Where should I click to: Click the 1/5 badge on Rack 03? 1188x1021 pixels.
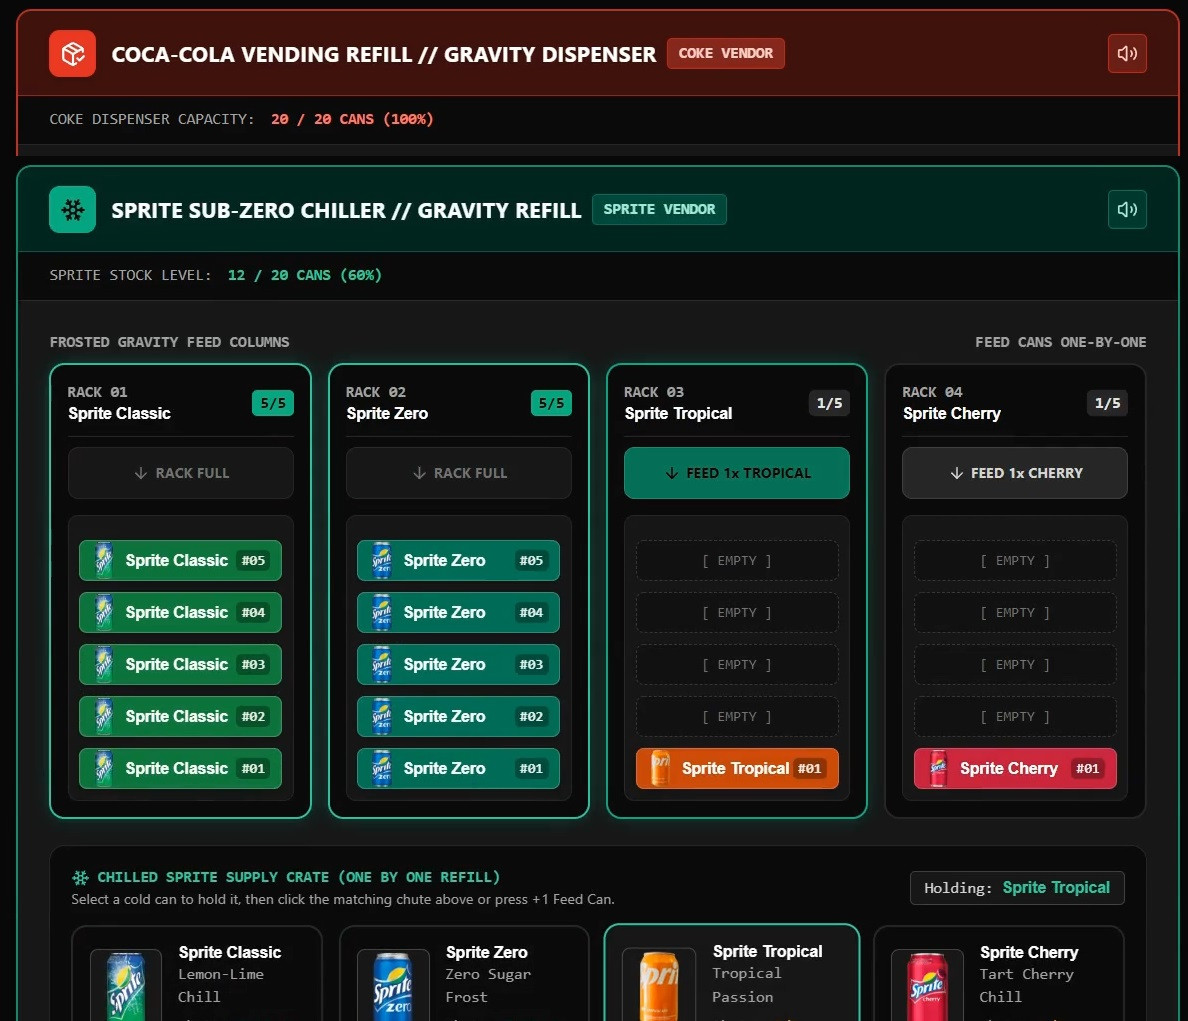click(829, 403)
